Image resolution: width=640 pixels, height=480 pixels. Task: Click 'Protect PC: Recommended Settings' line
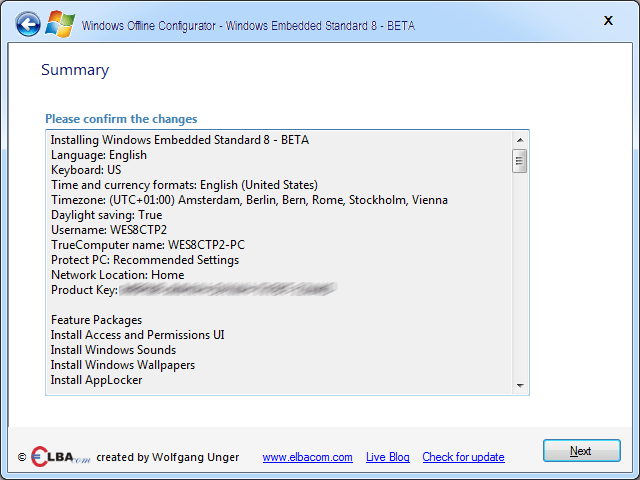tap(145, 260)
